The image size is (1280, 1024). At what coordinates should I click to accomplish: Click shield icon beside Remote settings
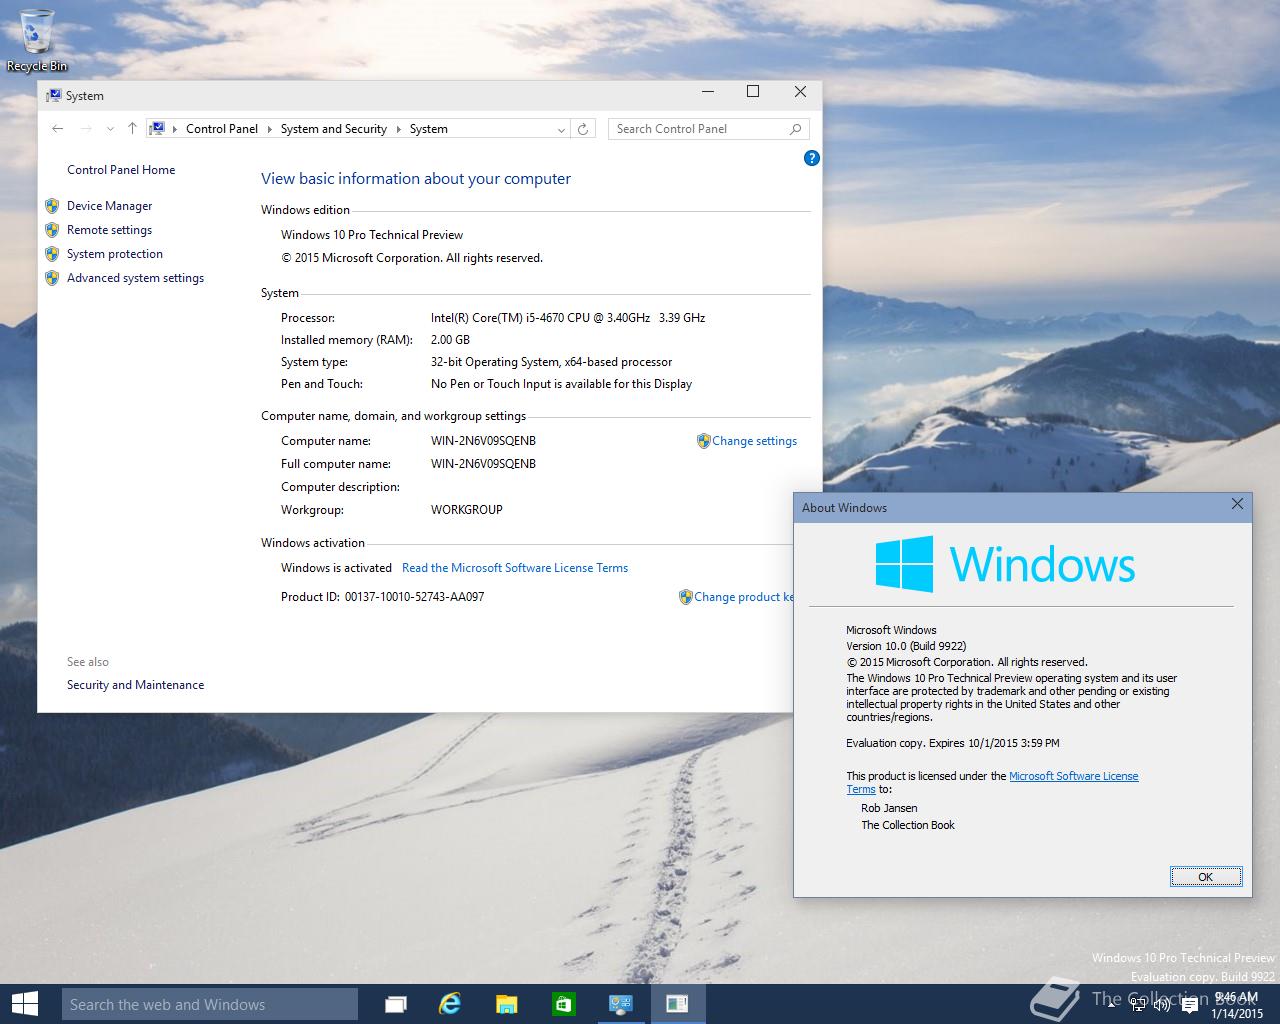coord(52,230)
